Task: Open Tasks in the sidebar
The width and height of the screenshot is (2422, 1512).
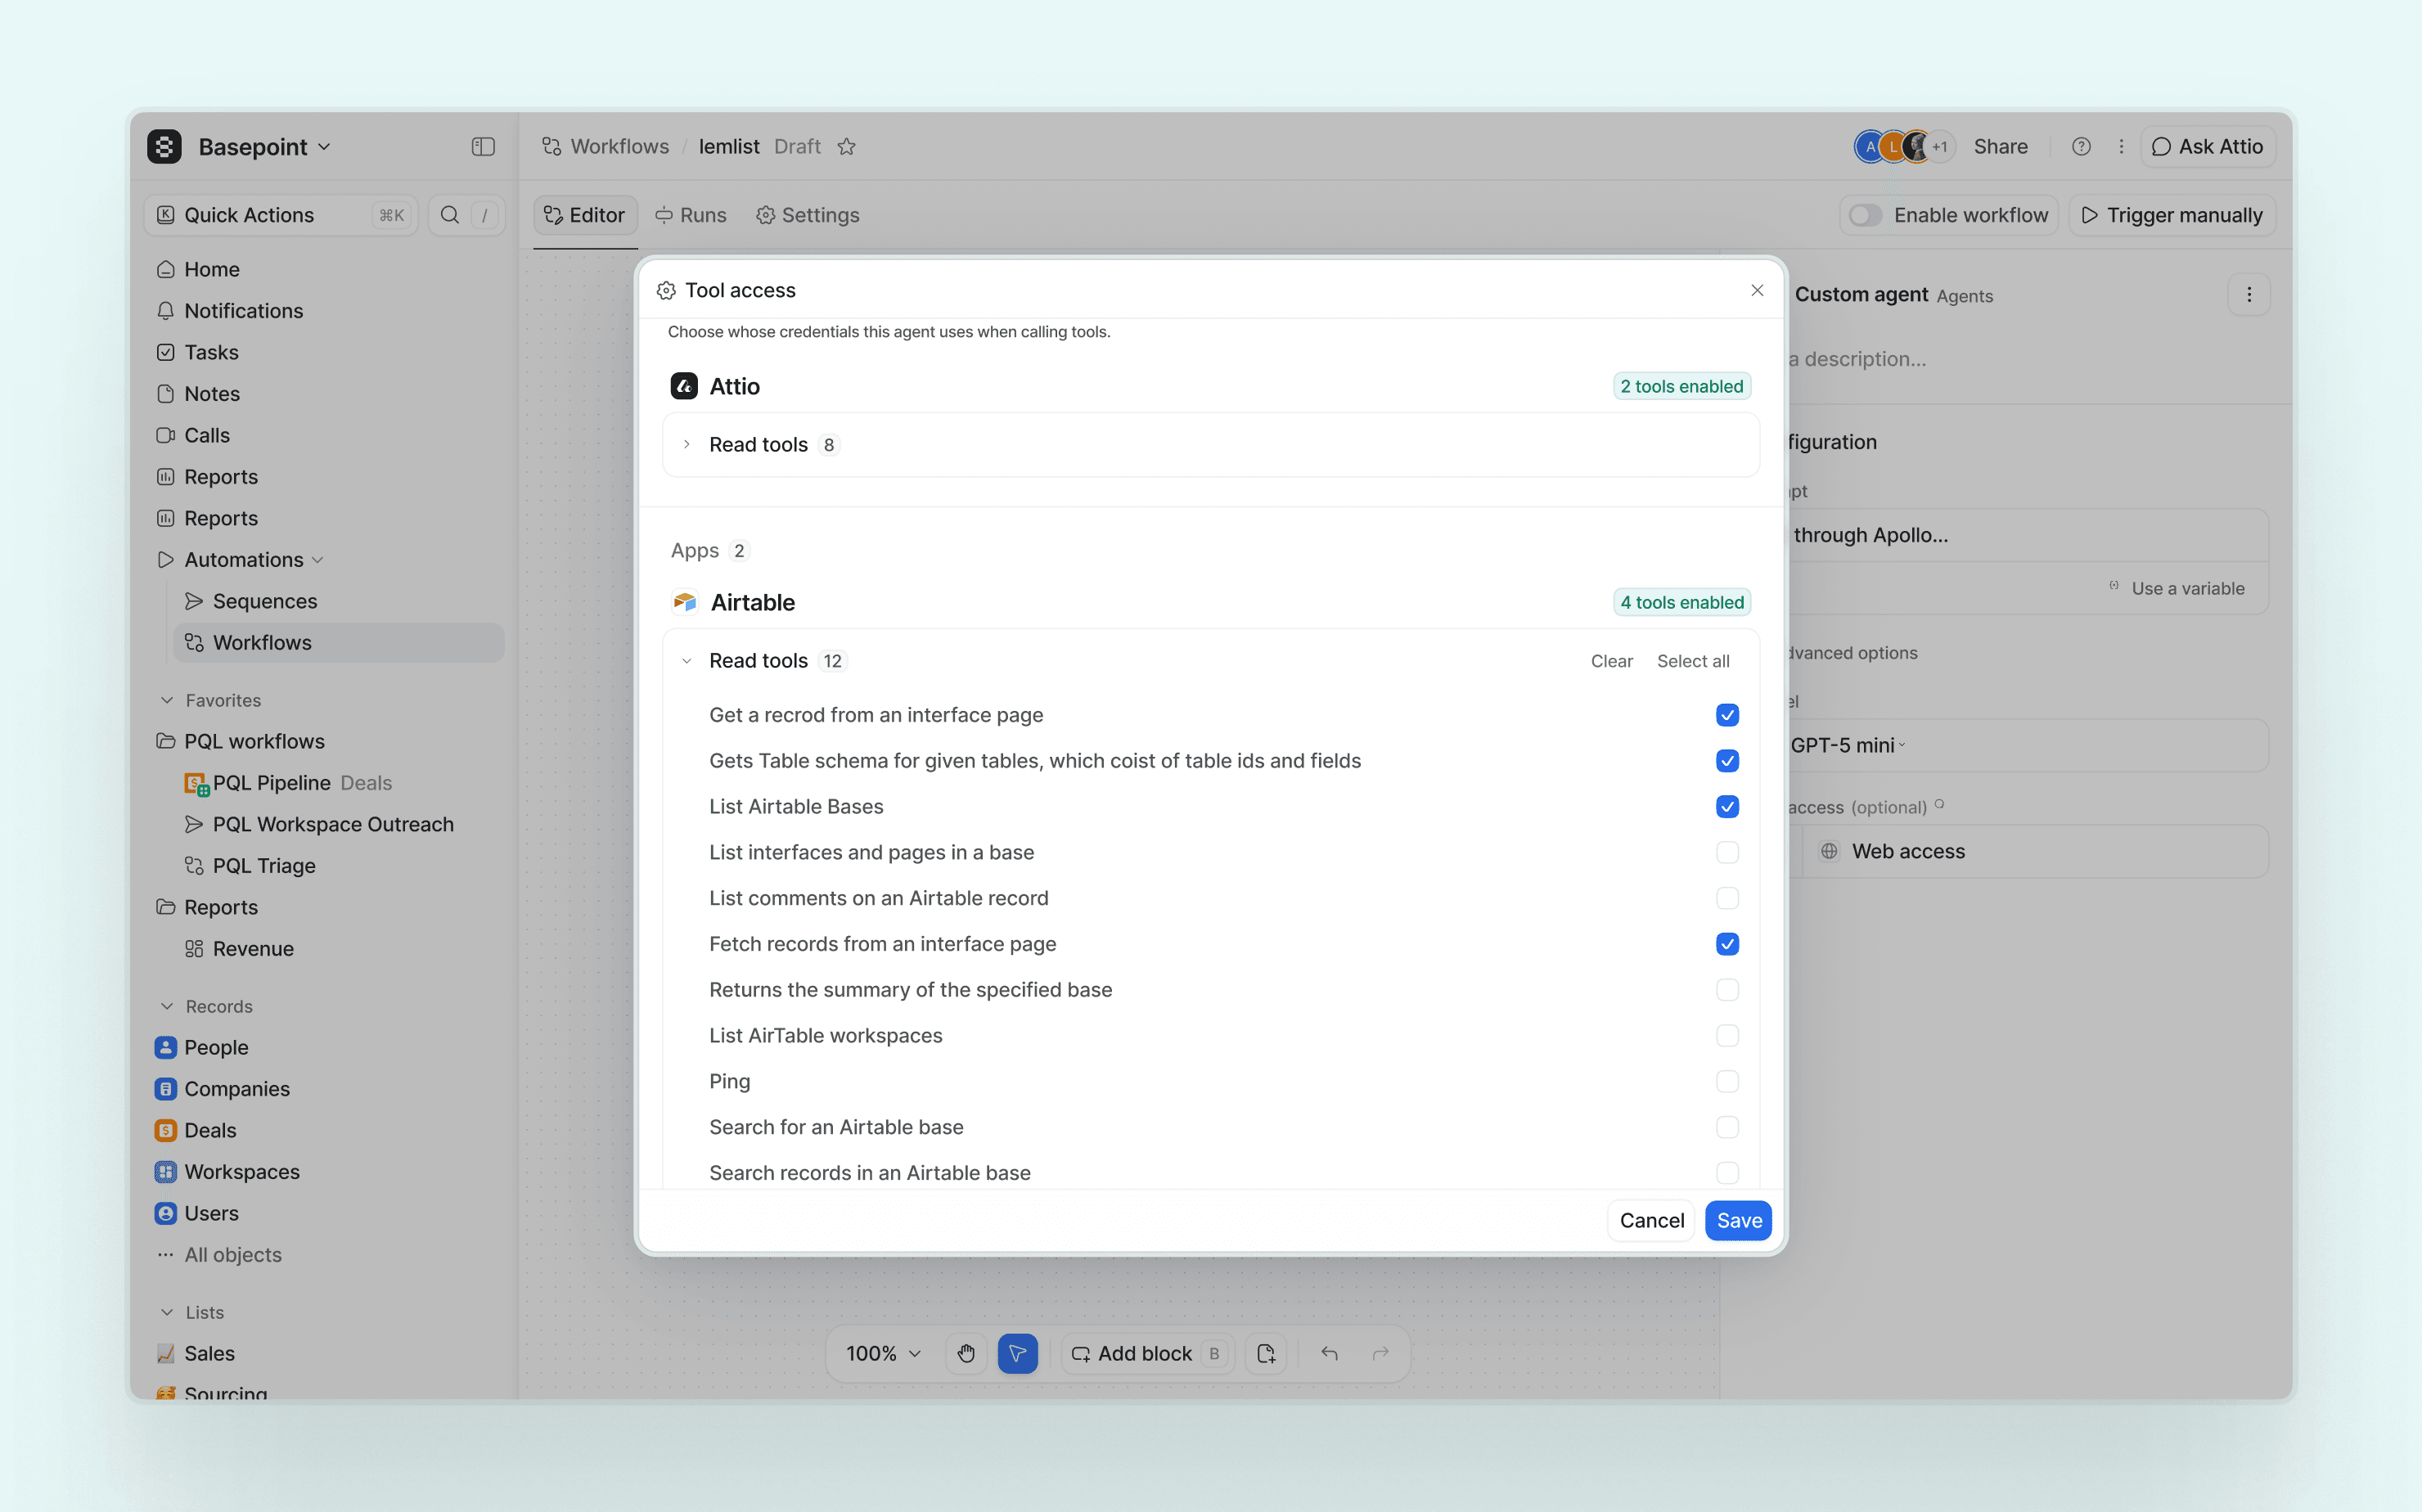Action: (x=198, y=352)
